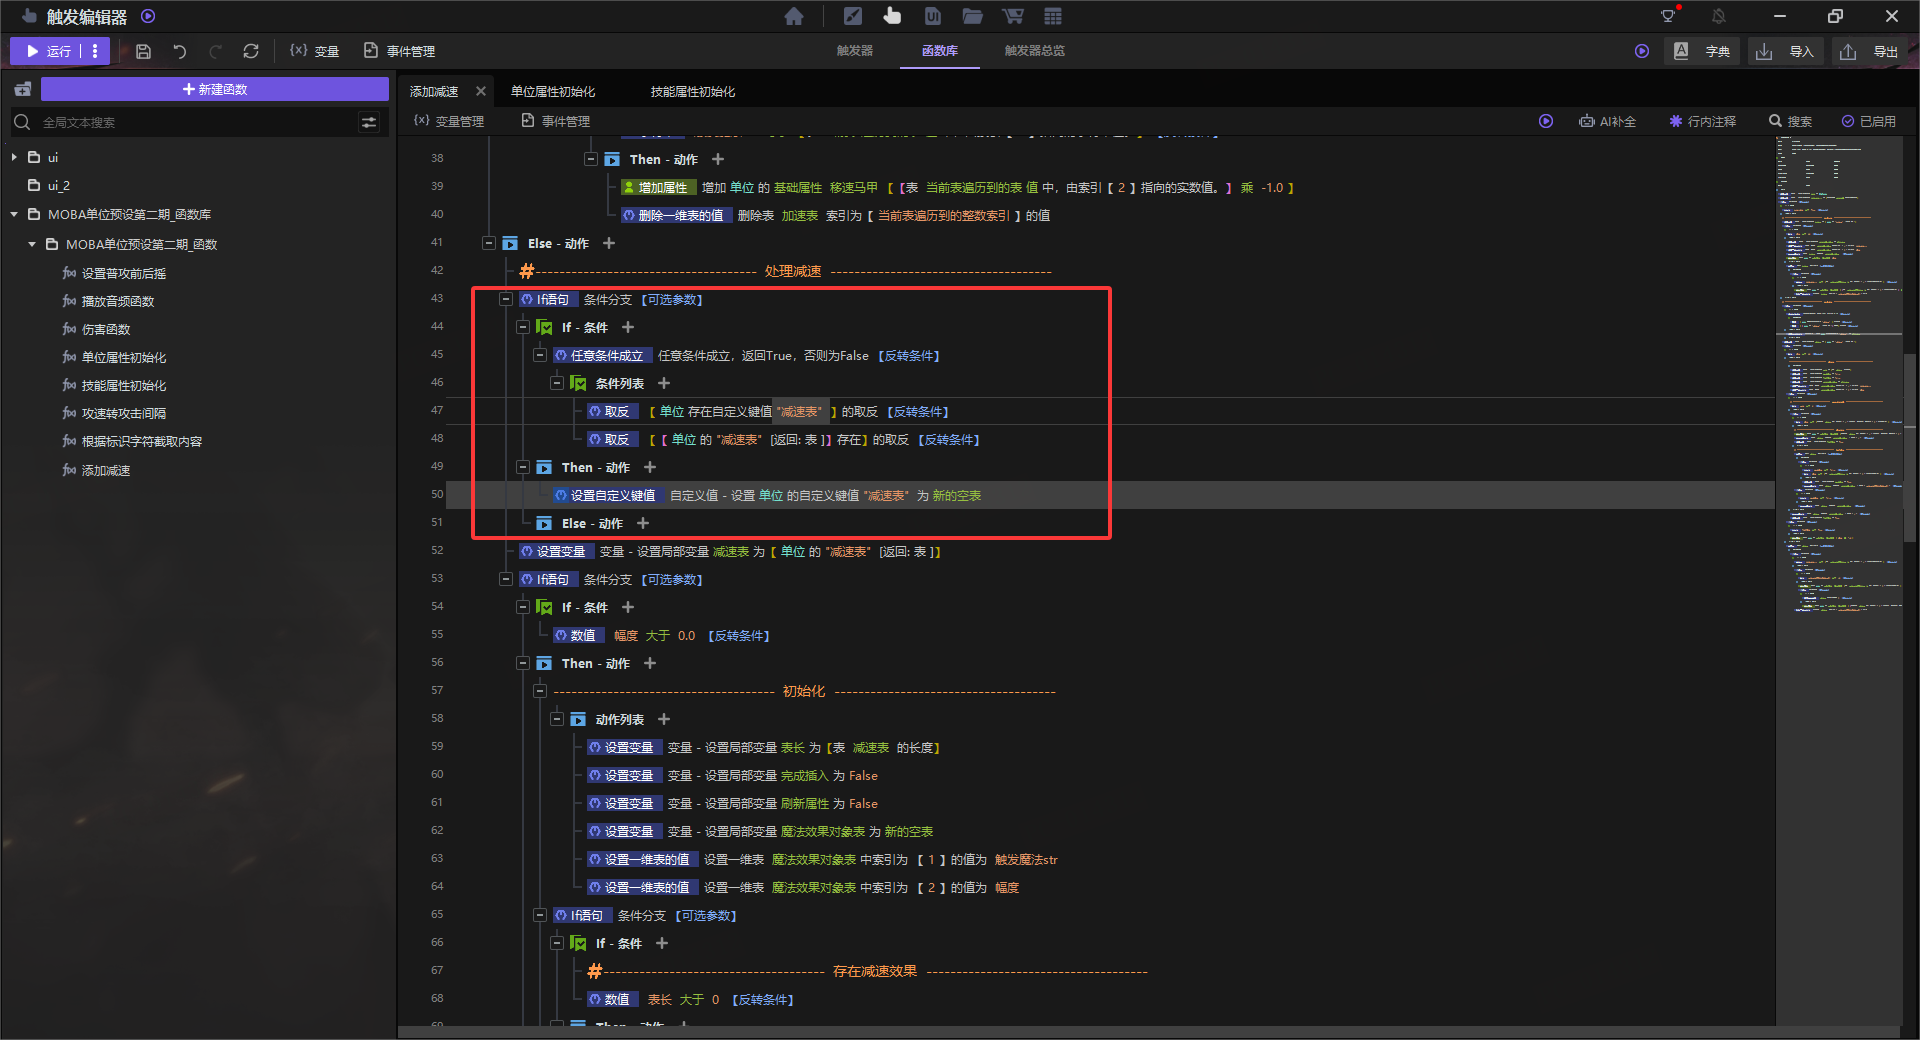Click the 新建函数 button
Screen dimensions: 1920x1040
(x=215, y=89)
